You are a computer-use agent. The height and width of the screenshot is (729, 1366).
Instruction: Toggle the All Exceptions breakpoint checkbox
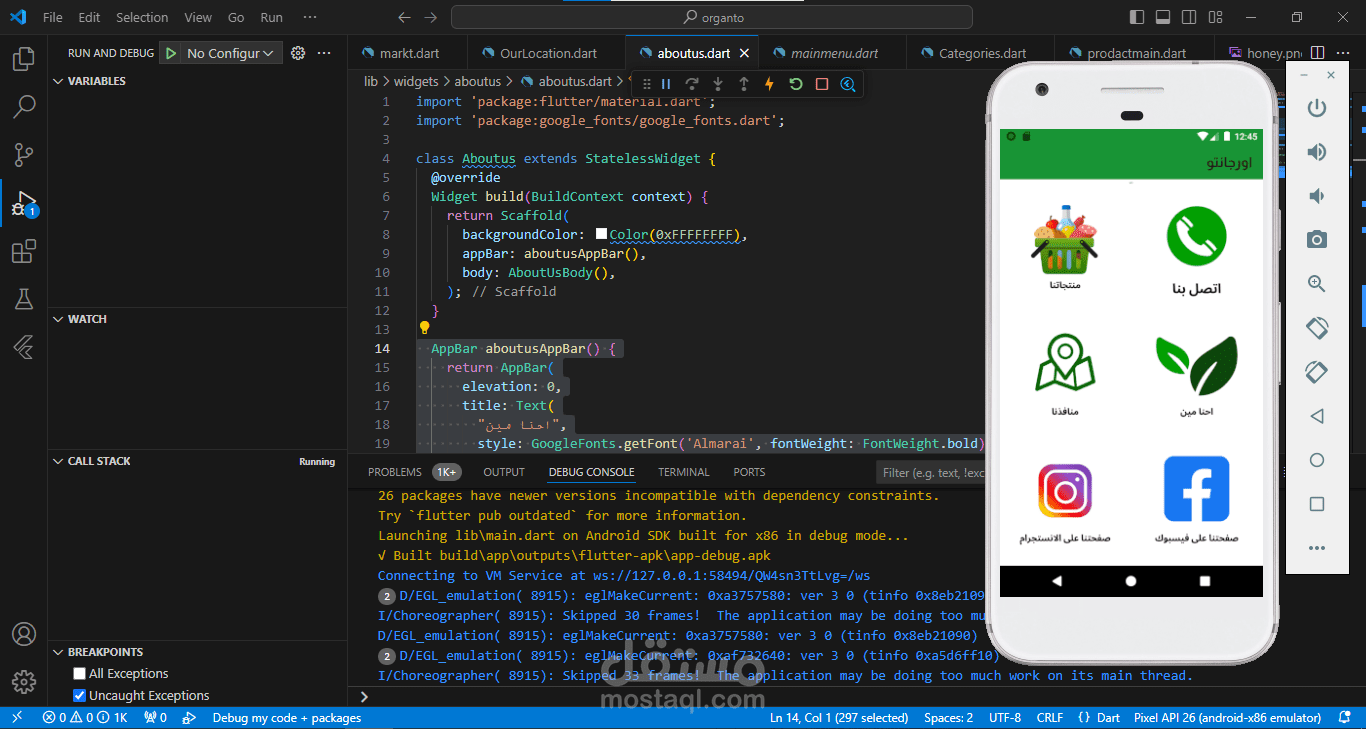tap(80, 674)
